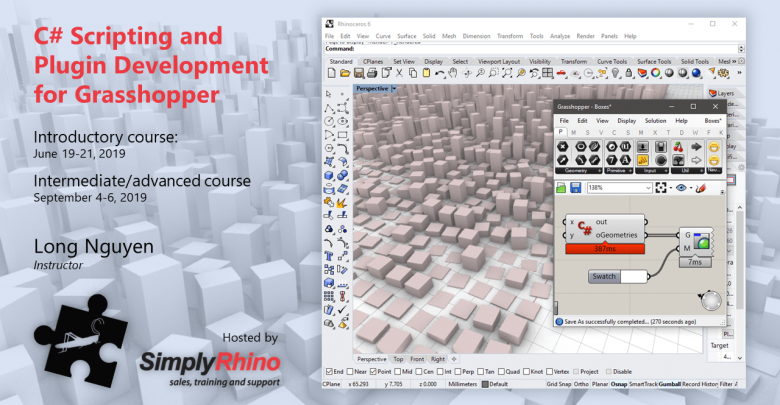Click the C# script component icon
Image resolution: width=780 pixels, height=405 pixels.
(x=585, y=228)
